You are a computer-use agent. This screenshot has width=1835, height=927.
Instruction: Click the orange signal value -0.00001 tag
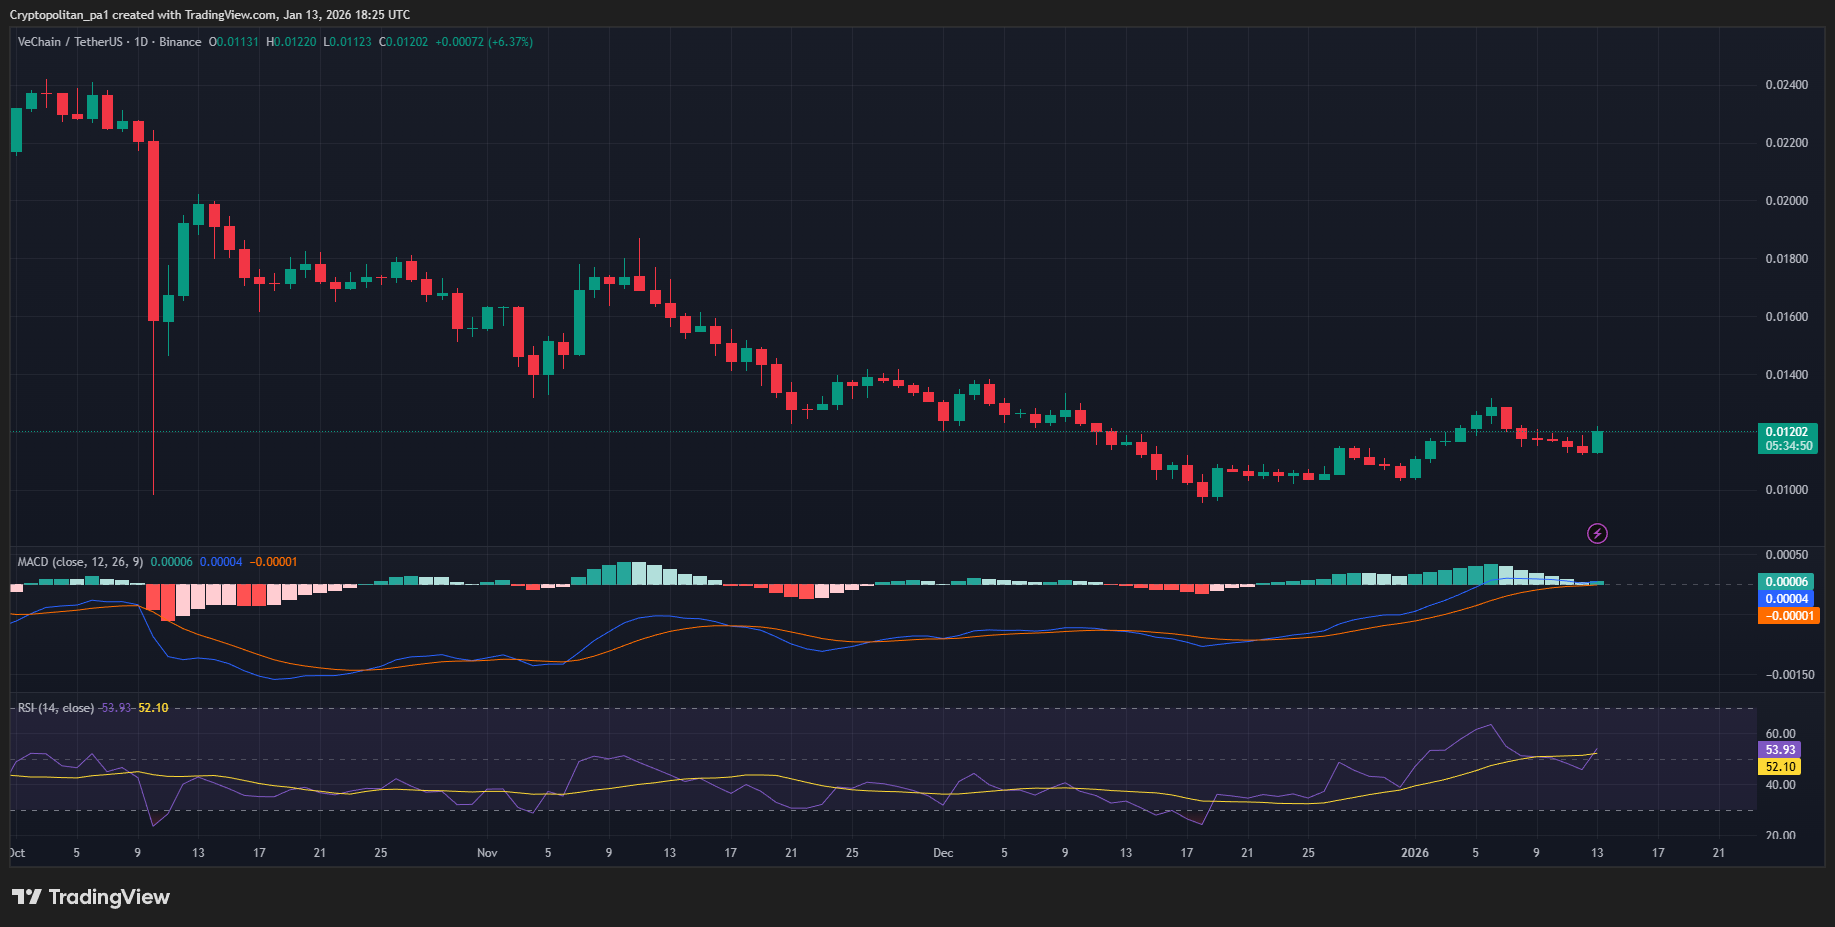point(1789,616)
